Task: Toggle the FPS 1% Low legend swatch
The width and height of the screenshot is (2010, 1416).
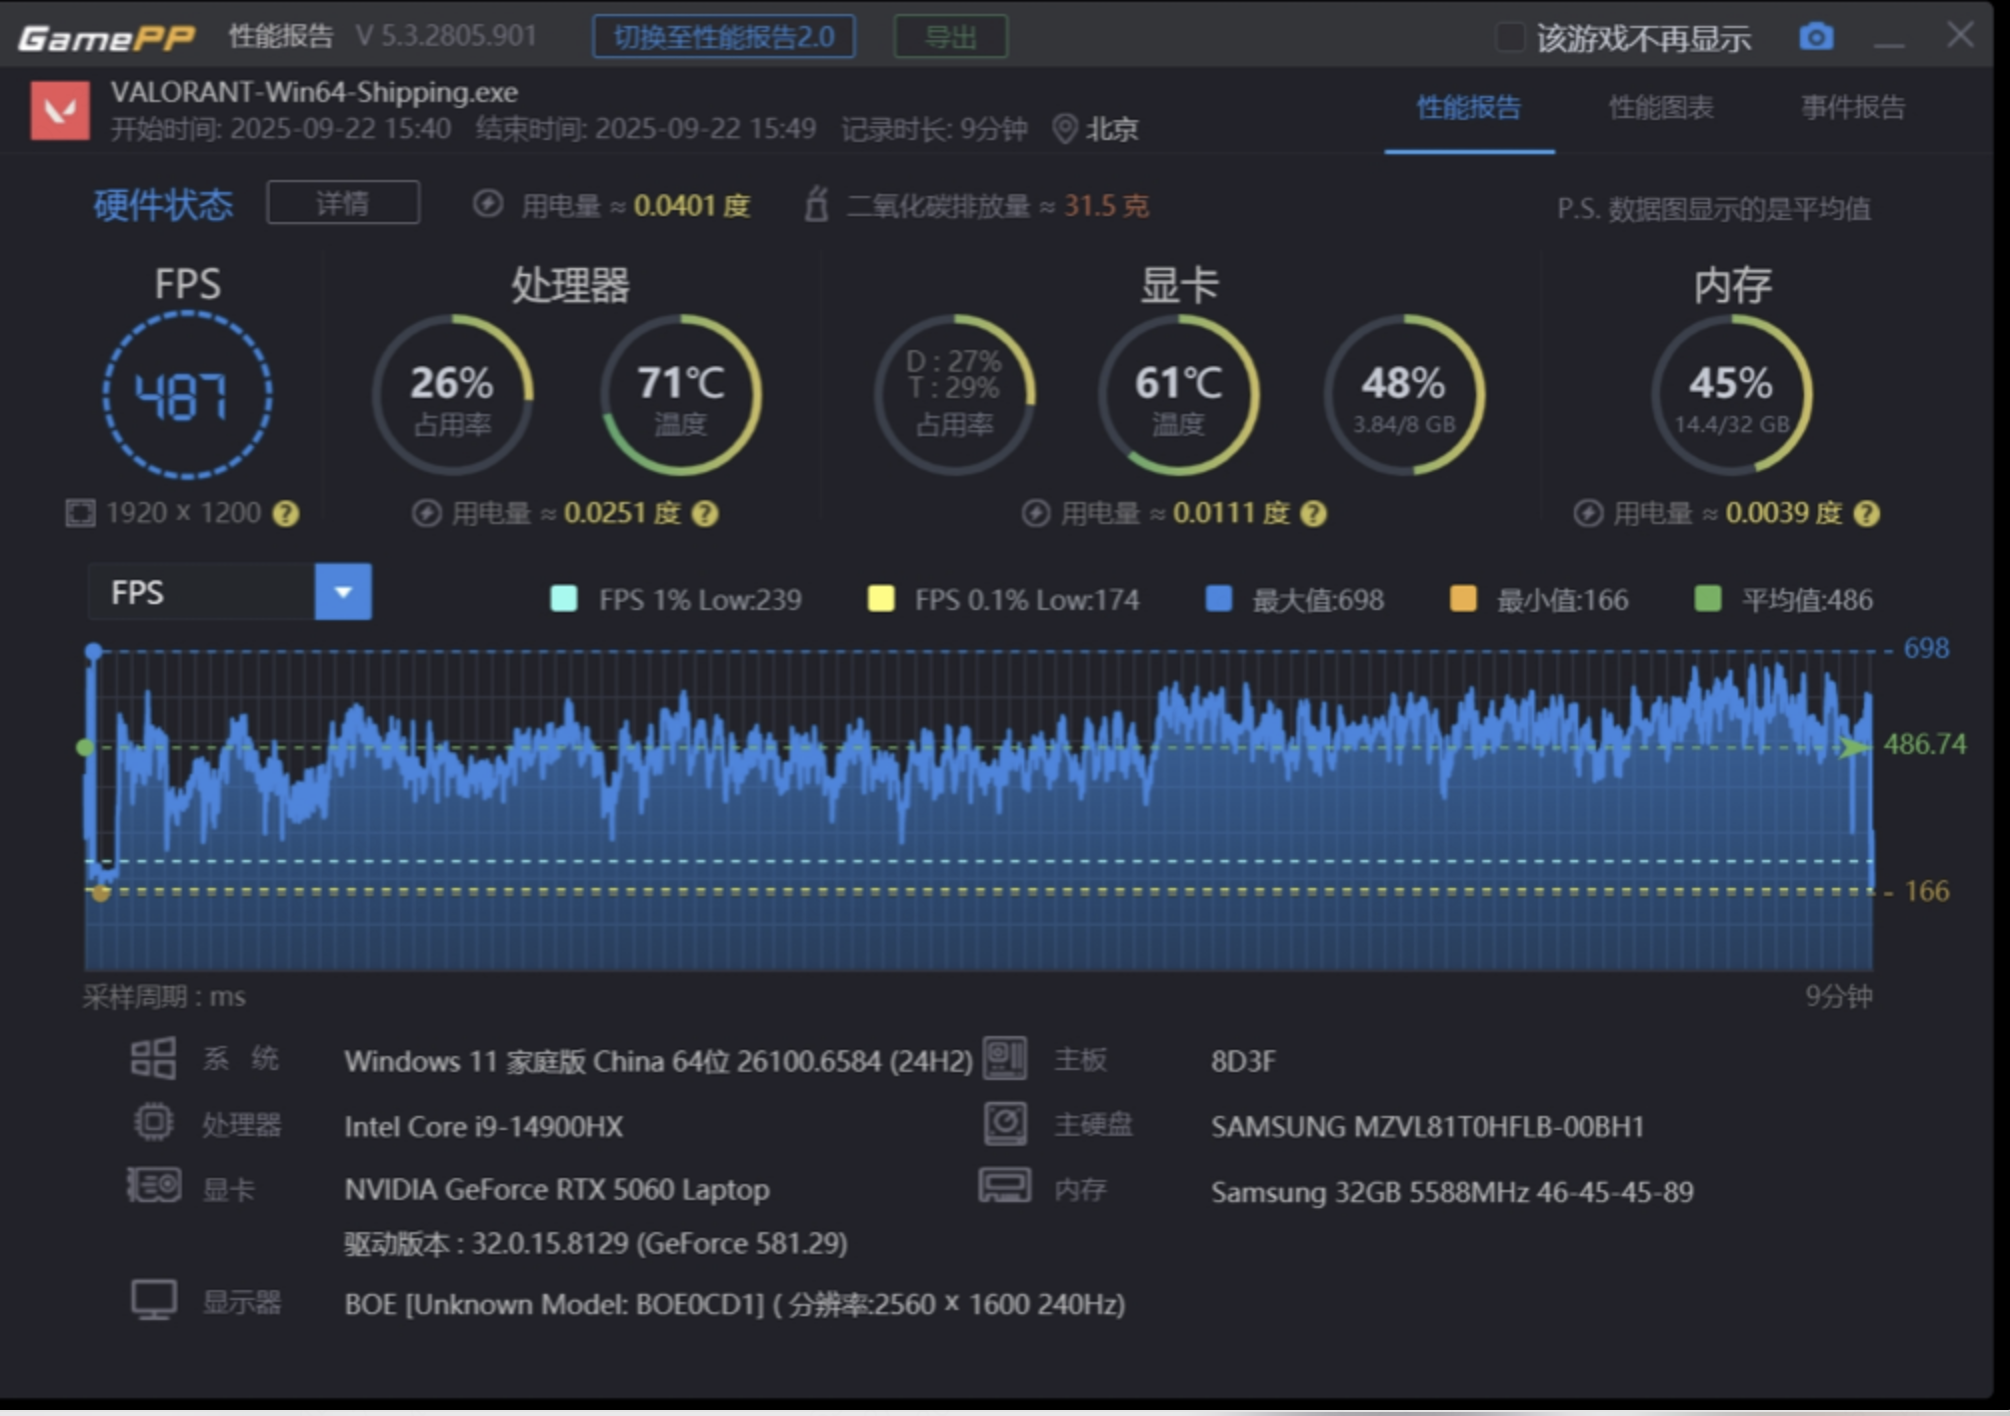Action: (x=564, y=599)
